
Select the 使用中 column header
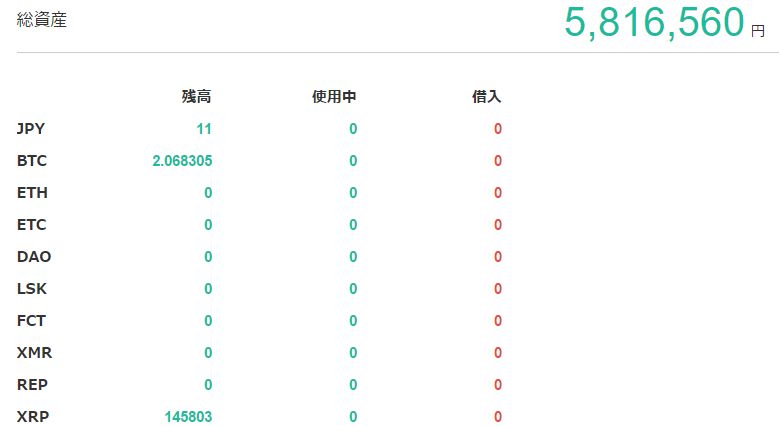[334, 97]
